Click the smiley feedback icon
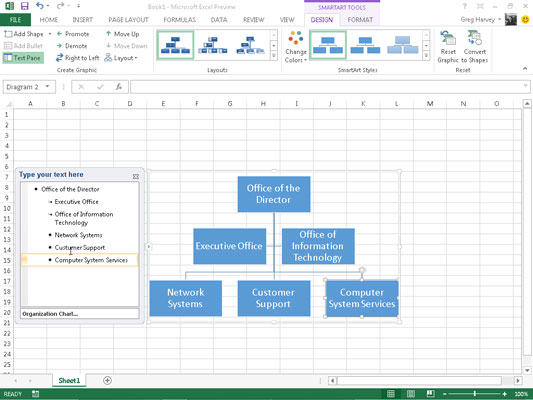The height and width of the screenshot is (400, 533). point(525,20)
